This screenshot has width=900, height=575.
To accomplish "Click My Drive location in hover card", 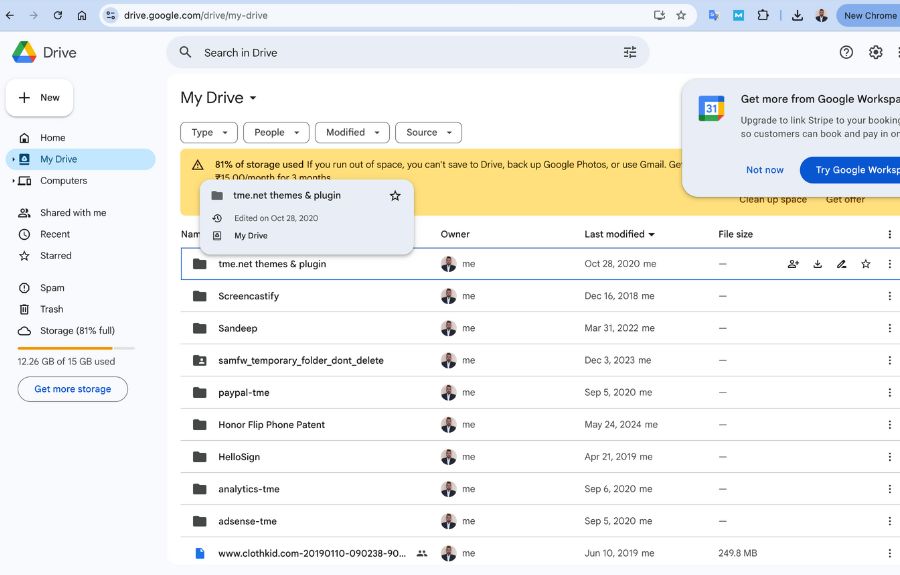I will tap(251, 236).
